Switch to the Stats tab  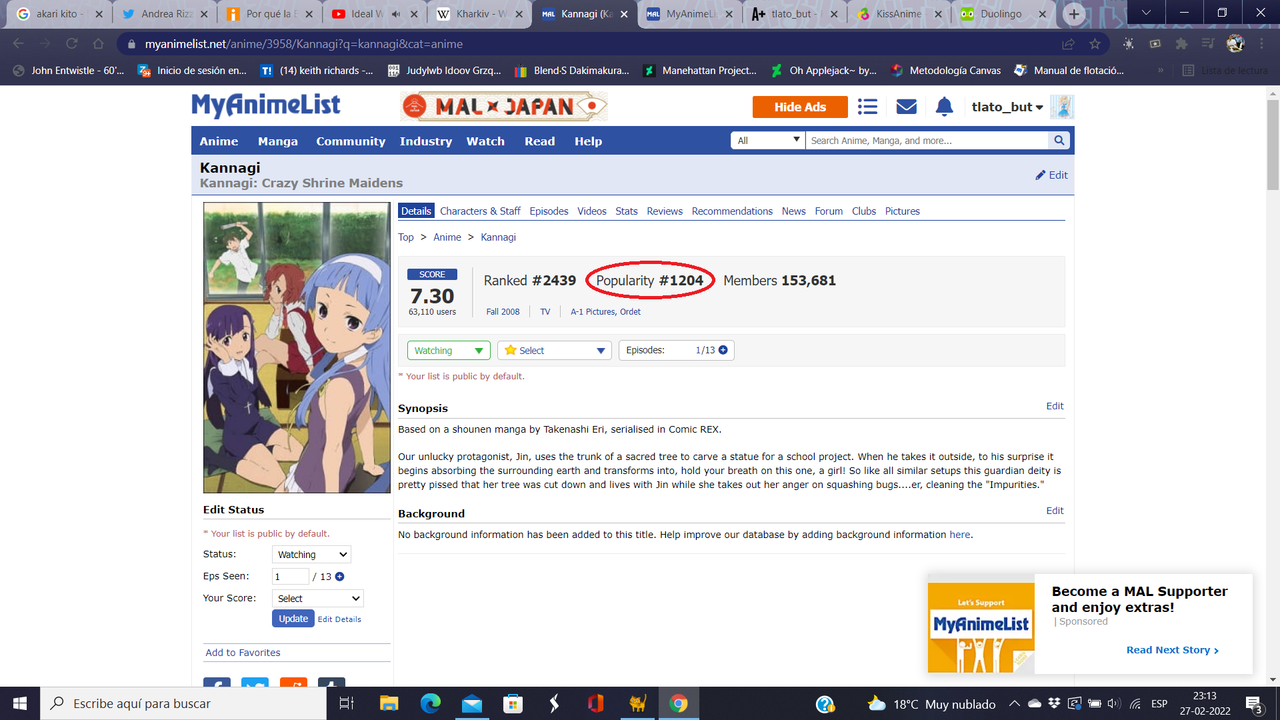pos(626,211)
